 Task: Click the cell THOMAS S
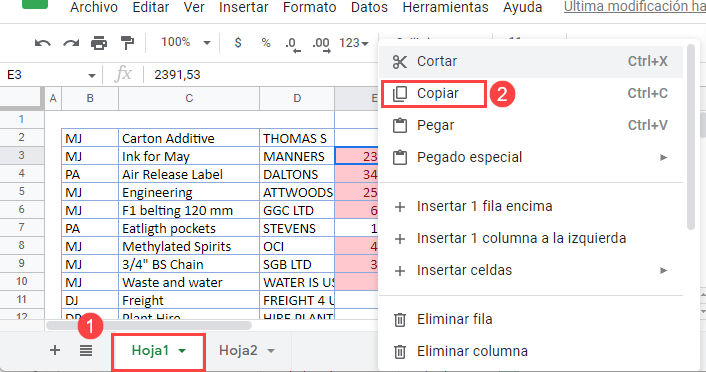coord(297,138)
